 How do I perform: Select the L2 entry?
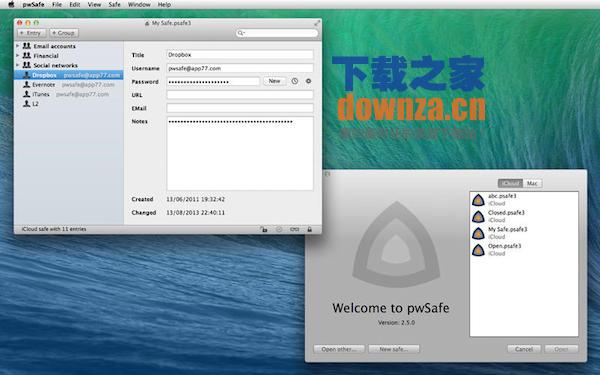coord(69,104)
